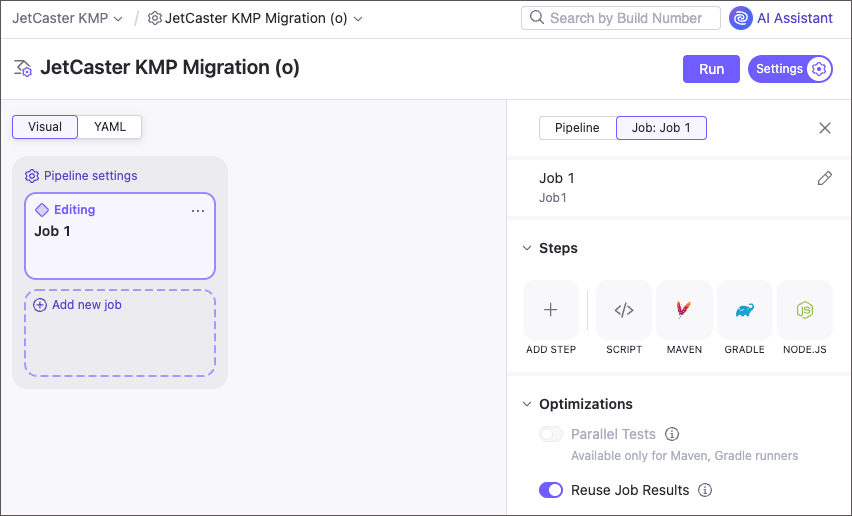
Task: Show Parallel Tests info tooltip icon
Action: (672, 434)
